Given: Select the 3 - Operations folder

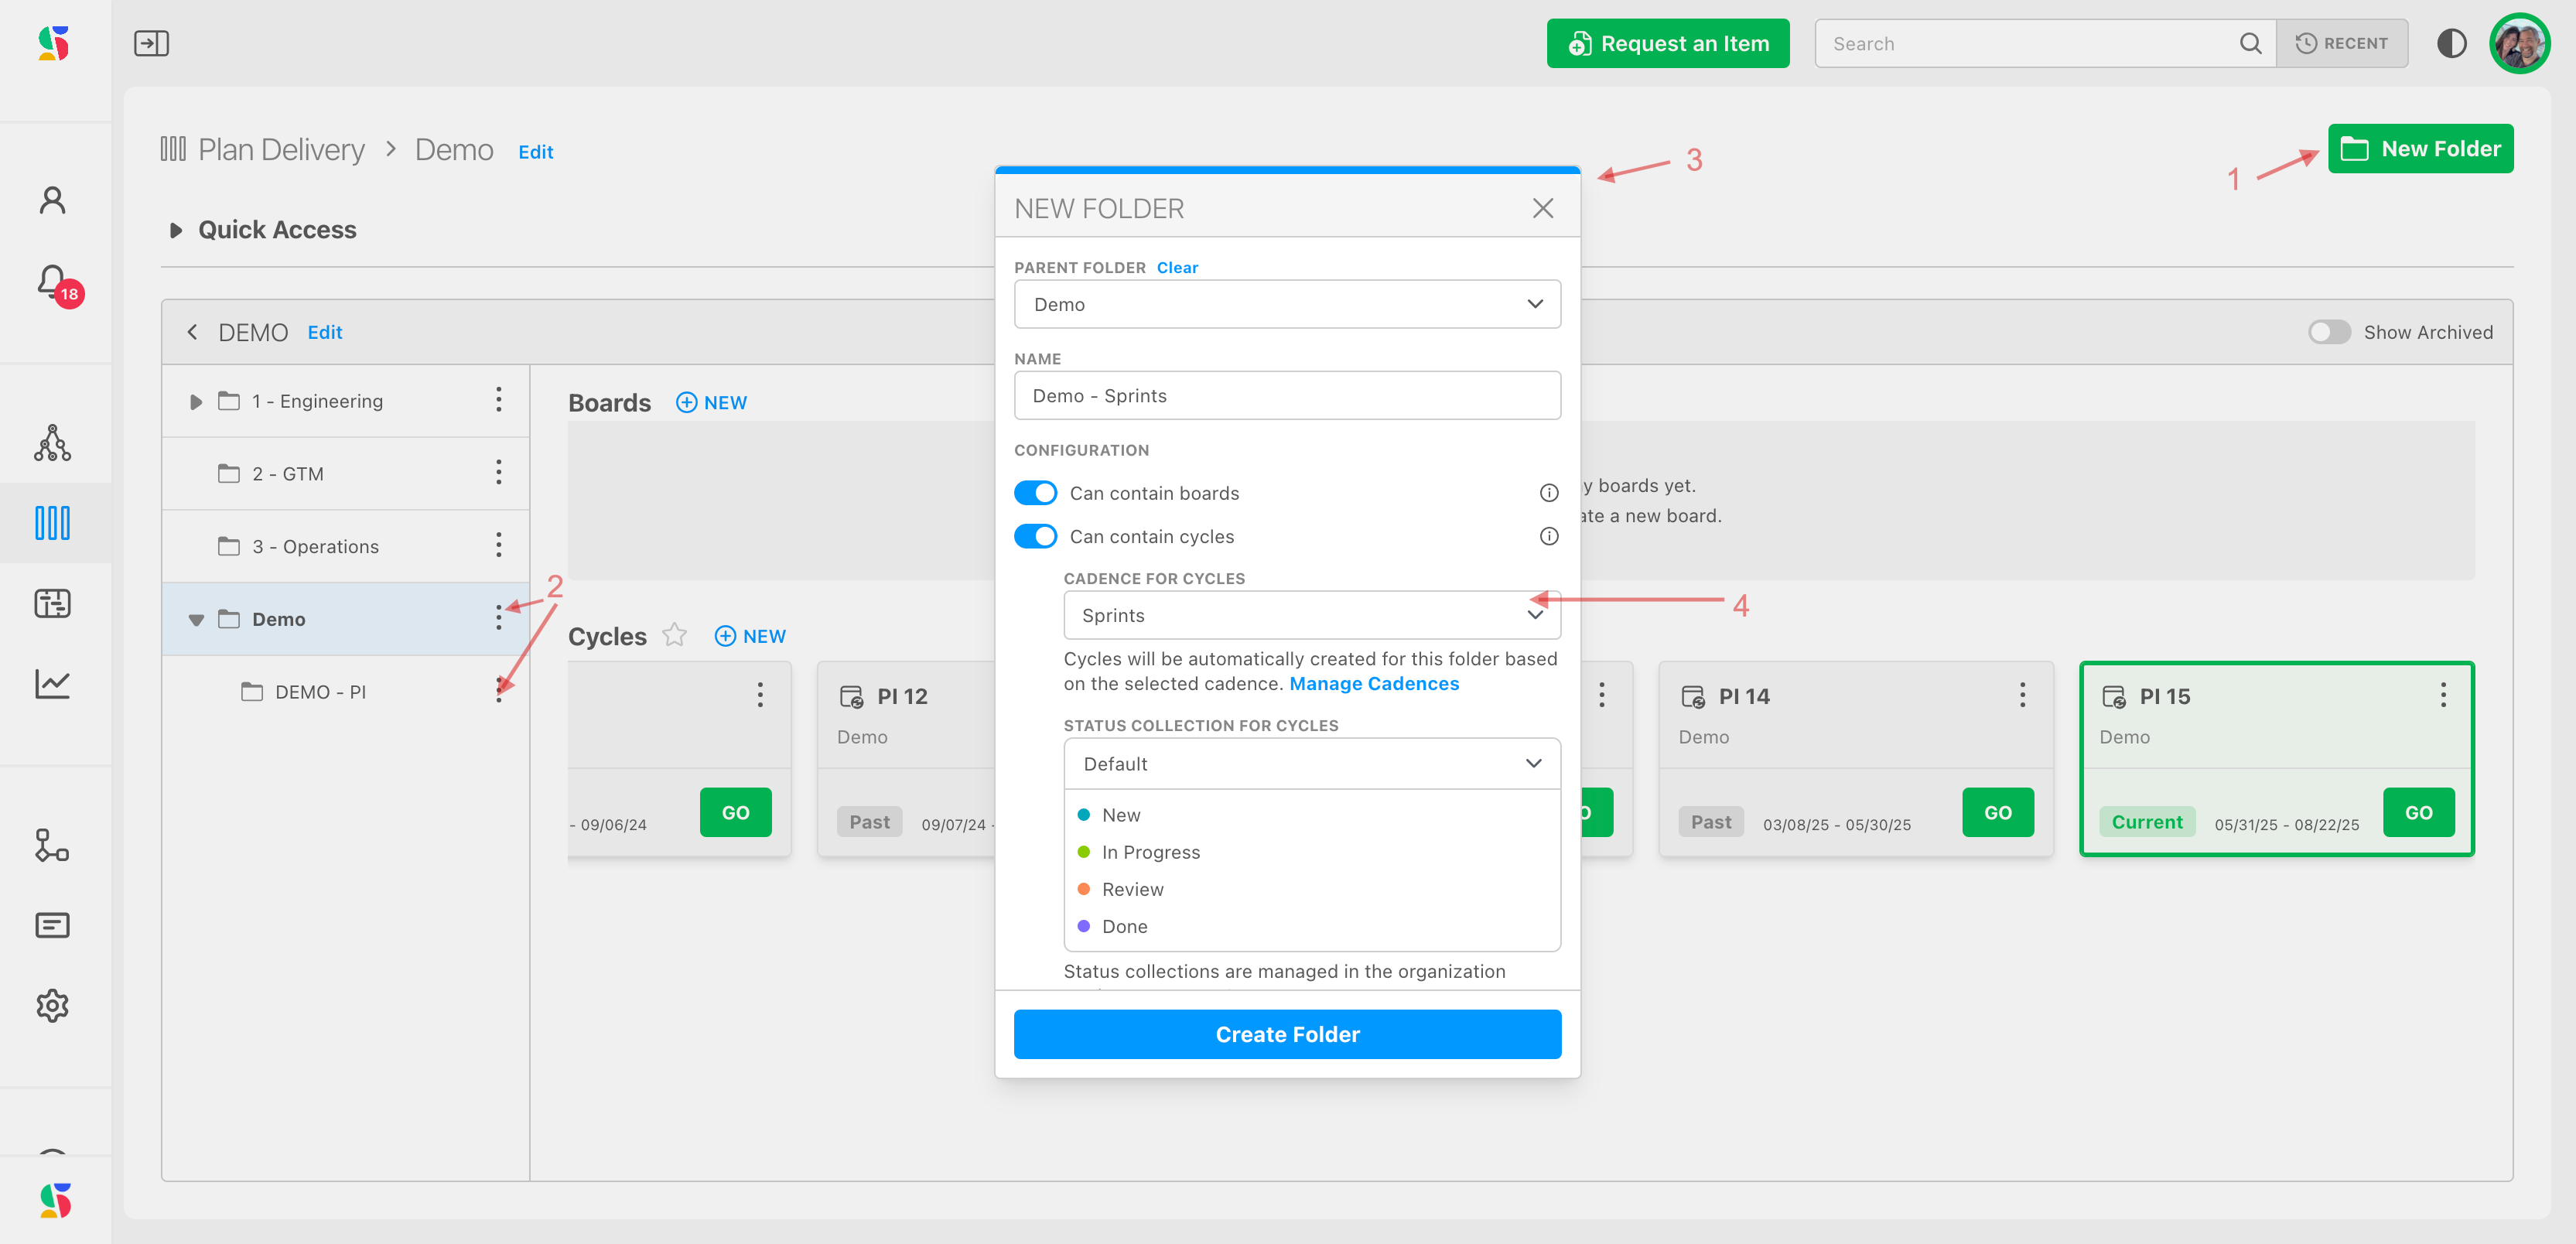Looking at the screenshot, I should pyautogui.click(x=315, y=546).
